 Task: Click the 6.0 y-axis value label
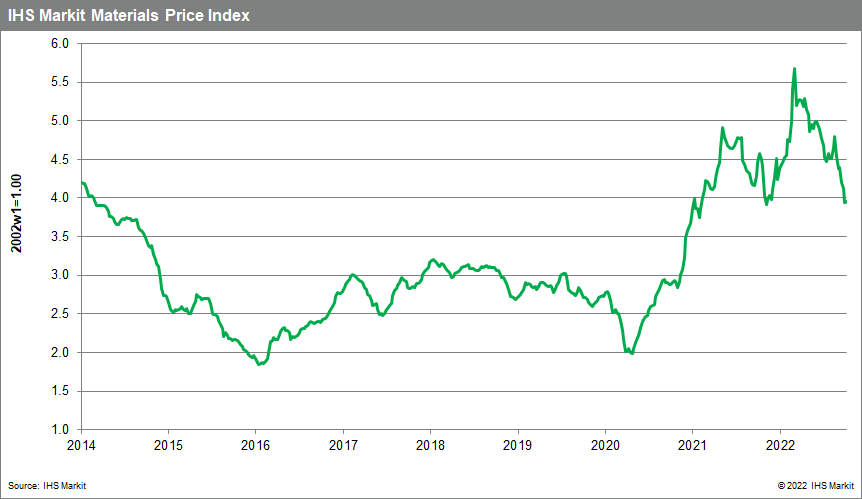coord(59,44)
